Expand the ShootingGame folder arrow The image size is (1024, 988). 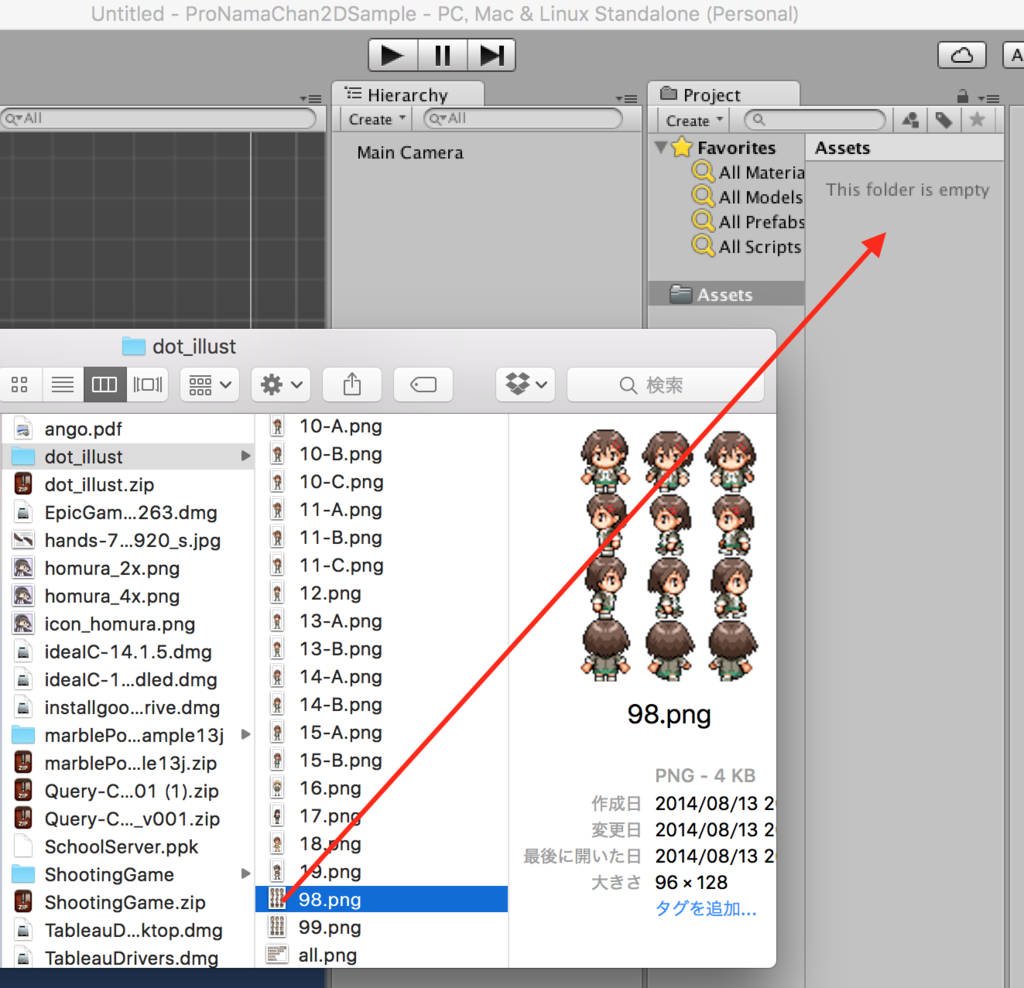246,874
